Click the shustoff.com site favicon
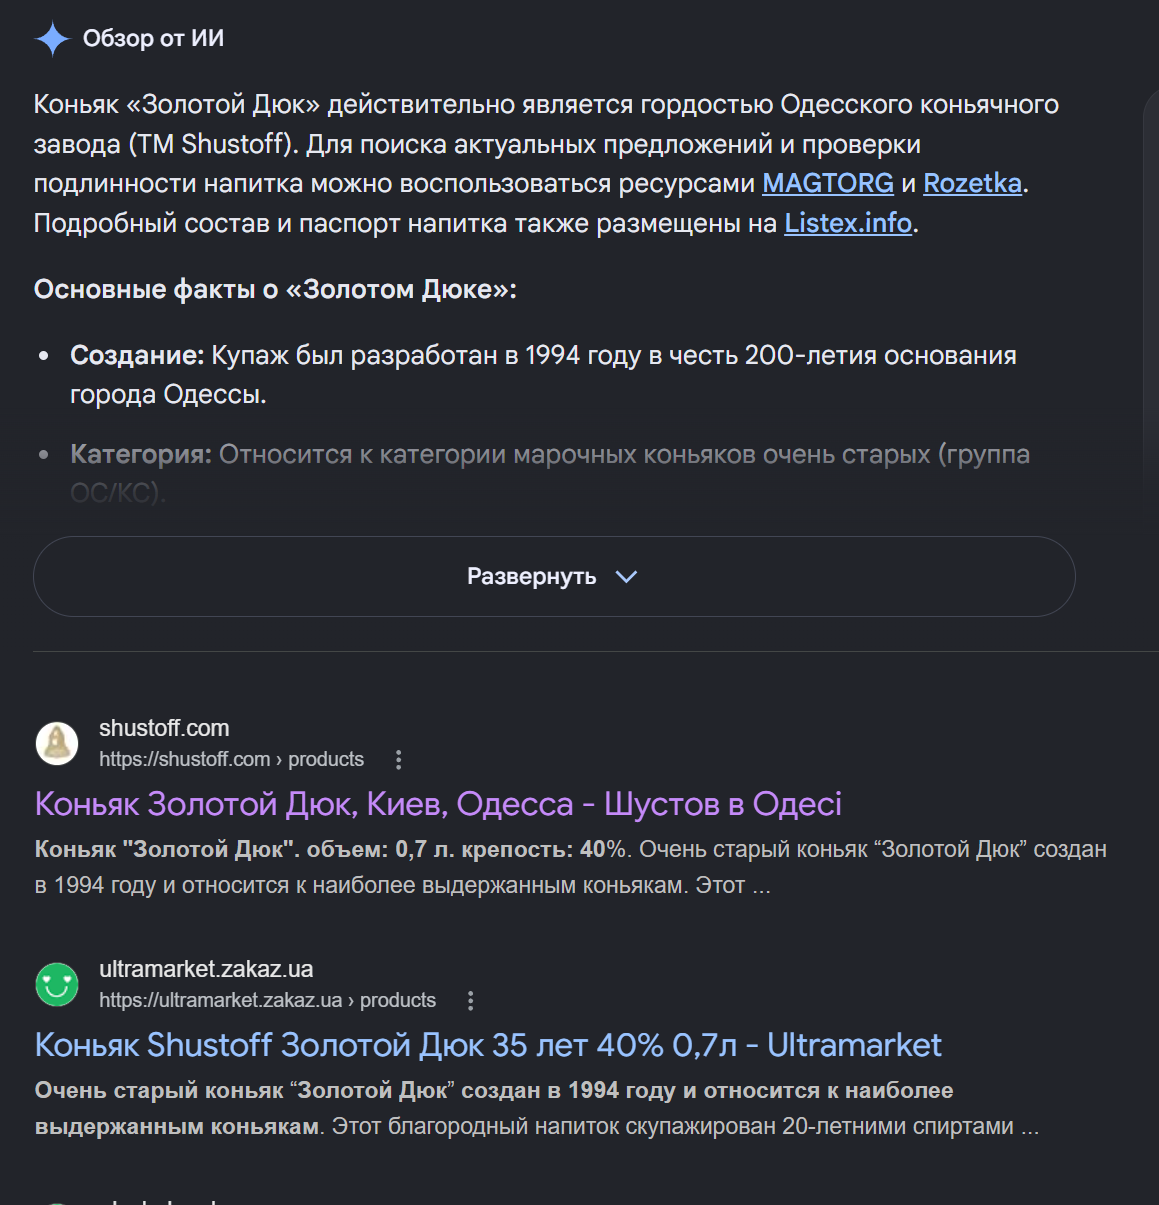 tap(57, 744)
